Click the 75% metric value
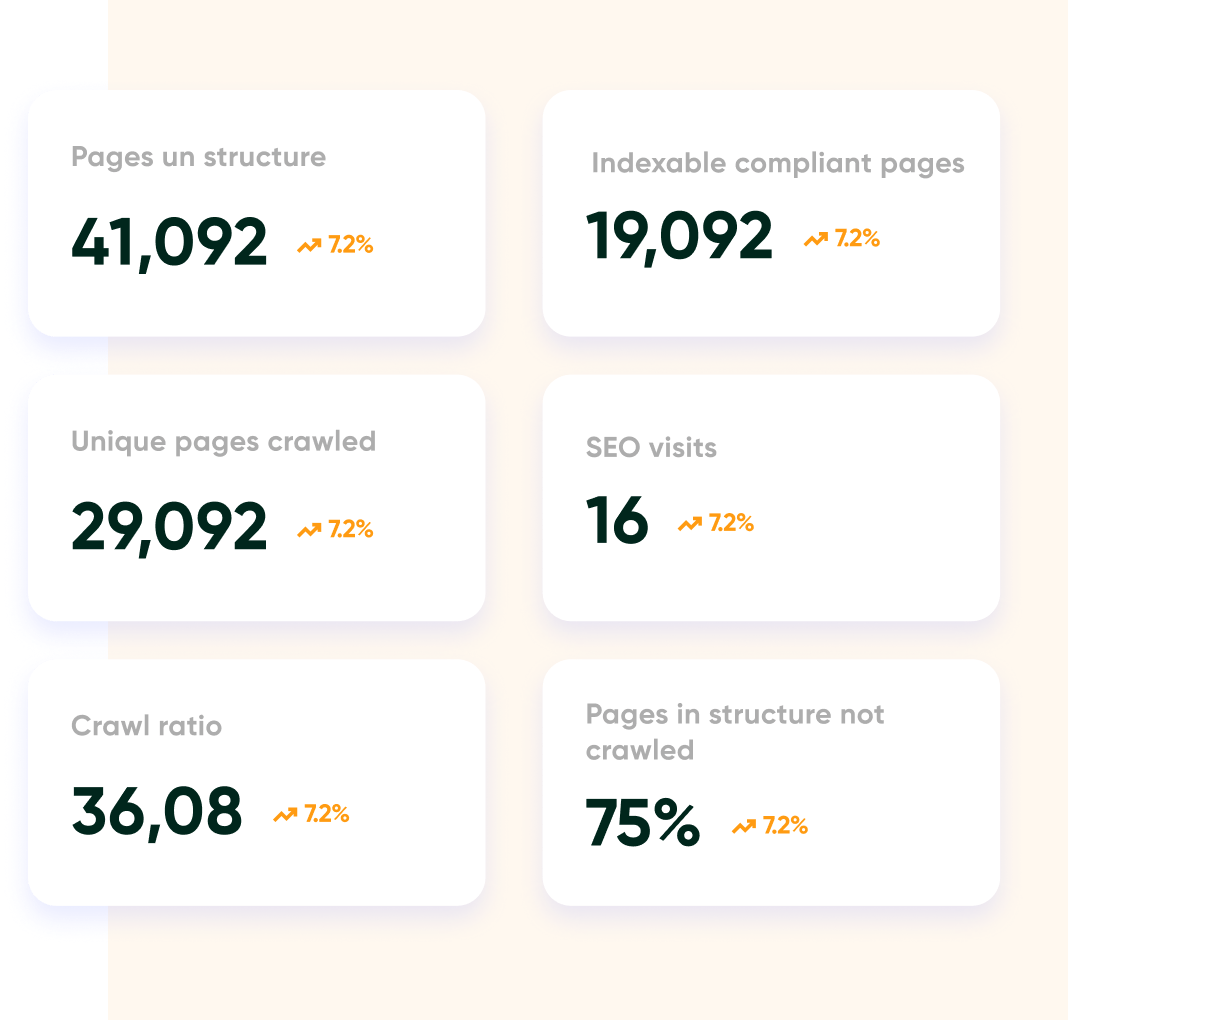This screenshot has height=1020, width=1212. pos(642,823)
